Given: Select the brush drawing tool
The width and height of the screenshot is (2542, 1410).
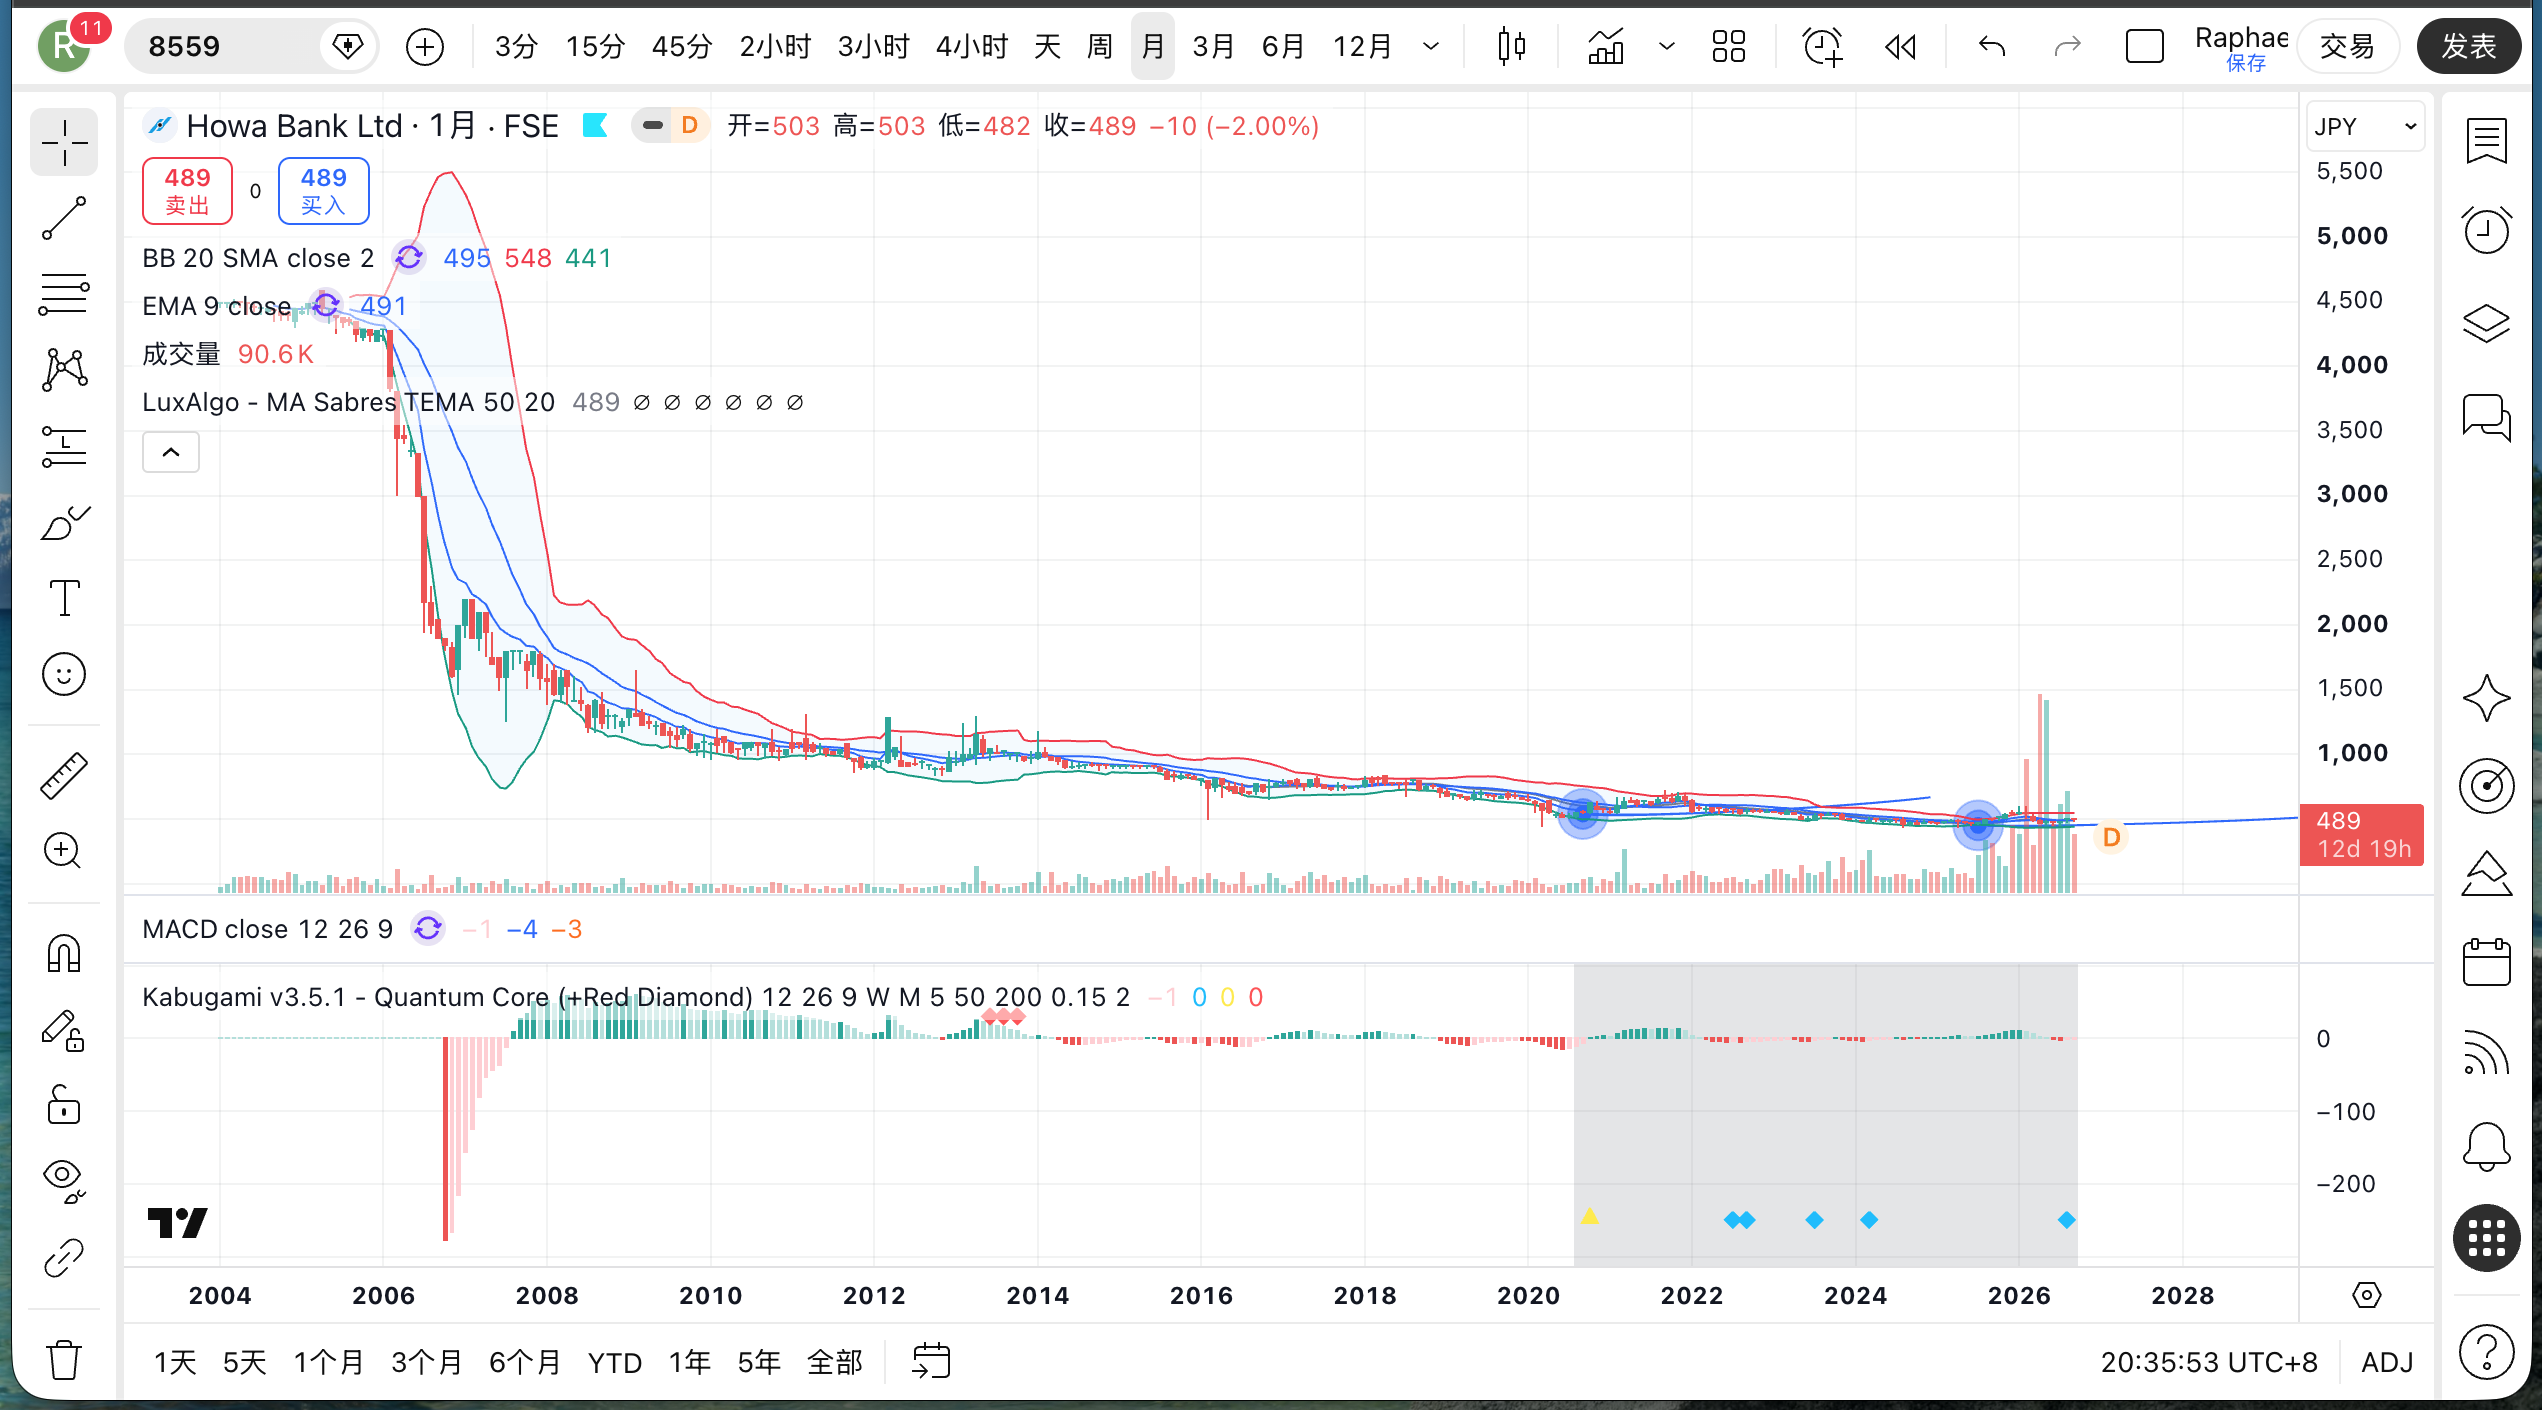Looking at the screenshot, I should (x=64, y=523).
